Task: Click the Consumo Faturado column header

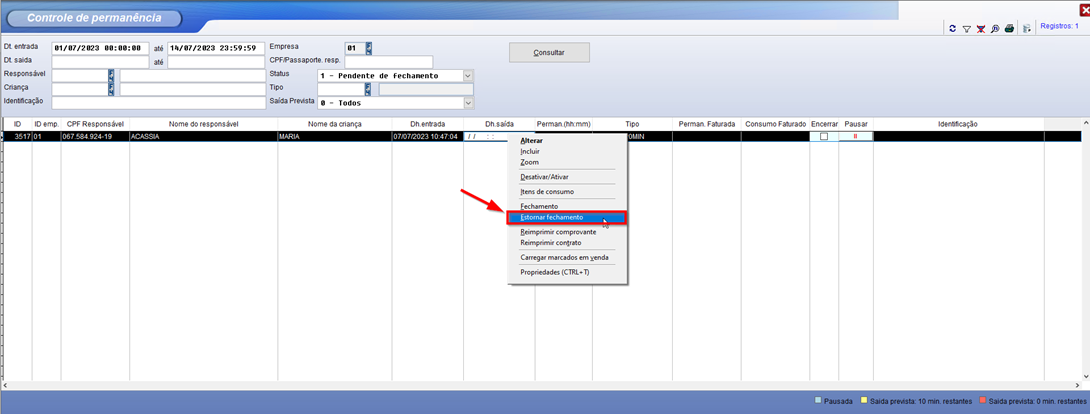Action: (776, 124)
